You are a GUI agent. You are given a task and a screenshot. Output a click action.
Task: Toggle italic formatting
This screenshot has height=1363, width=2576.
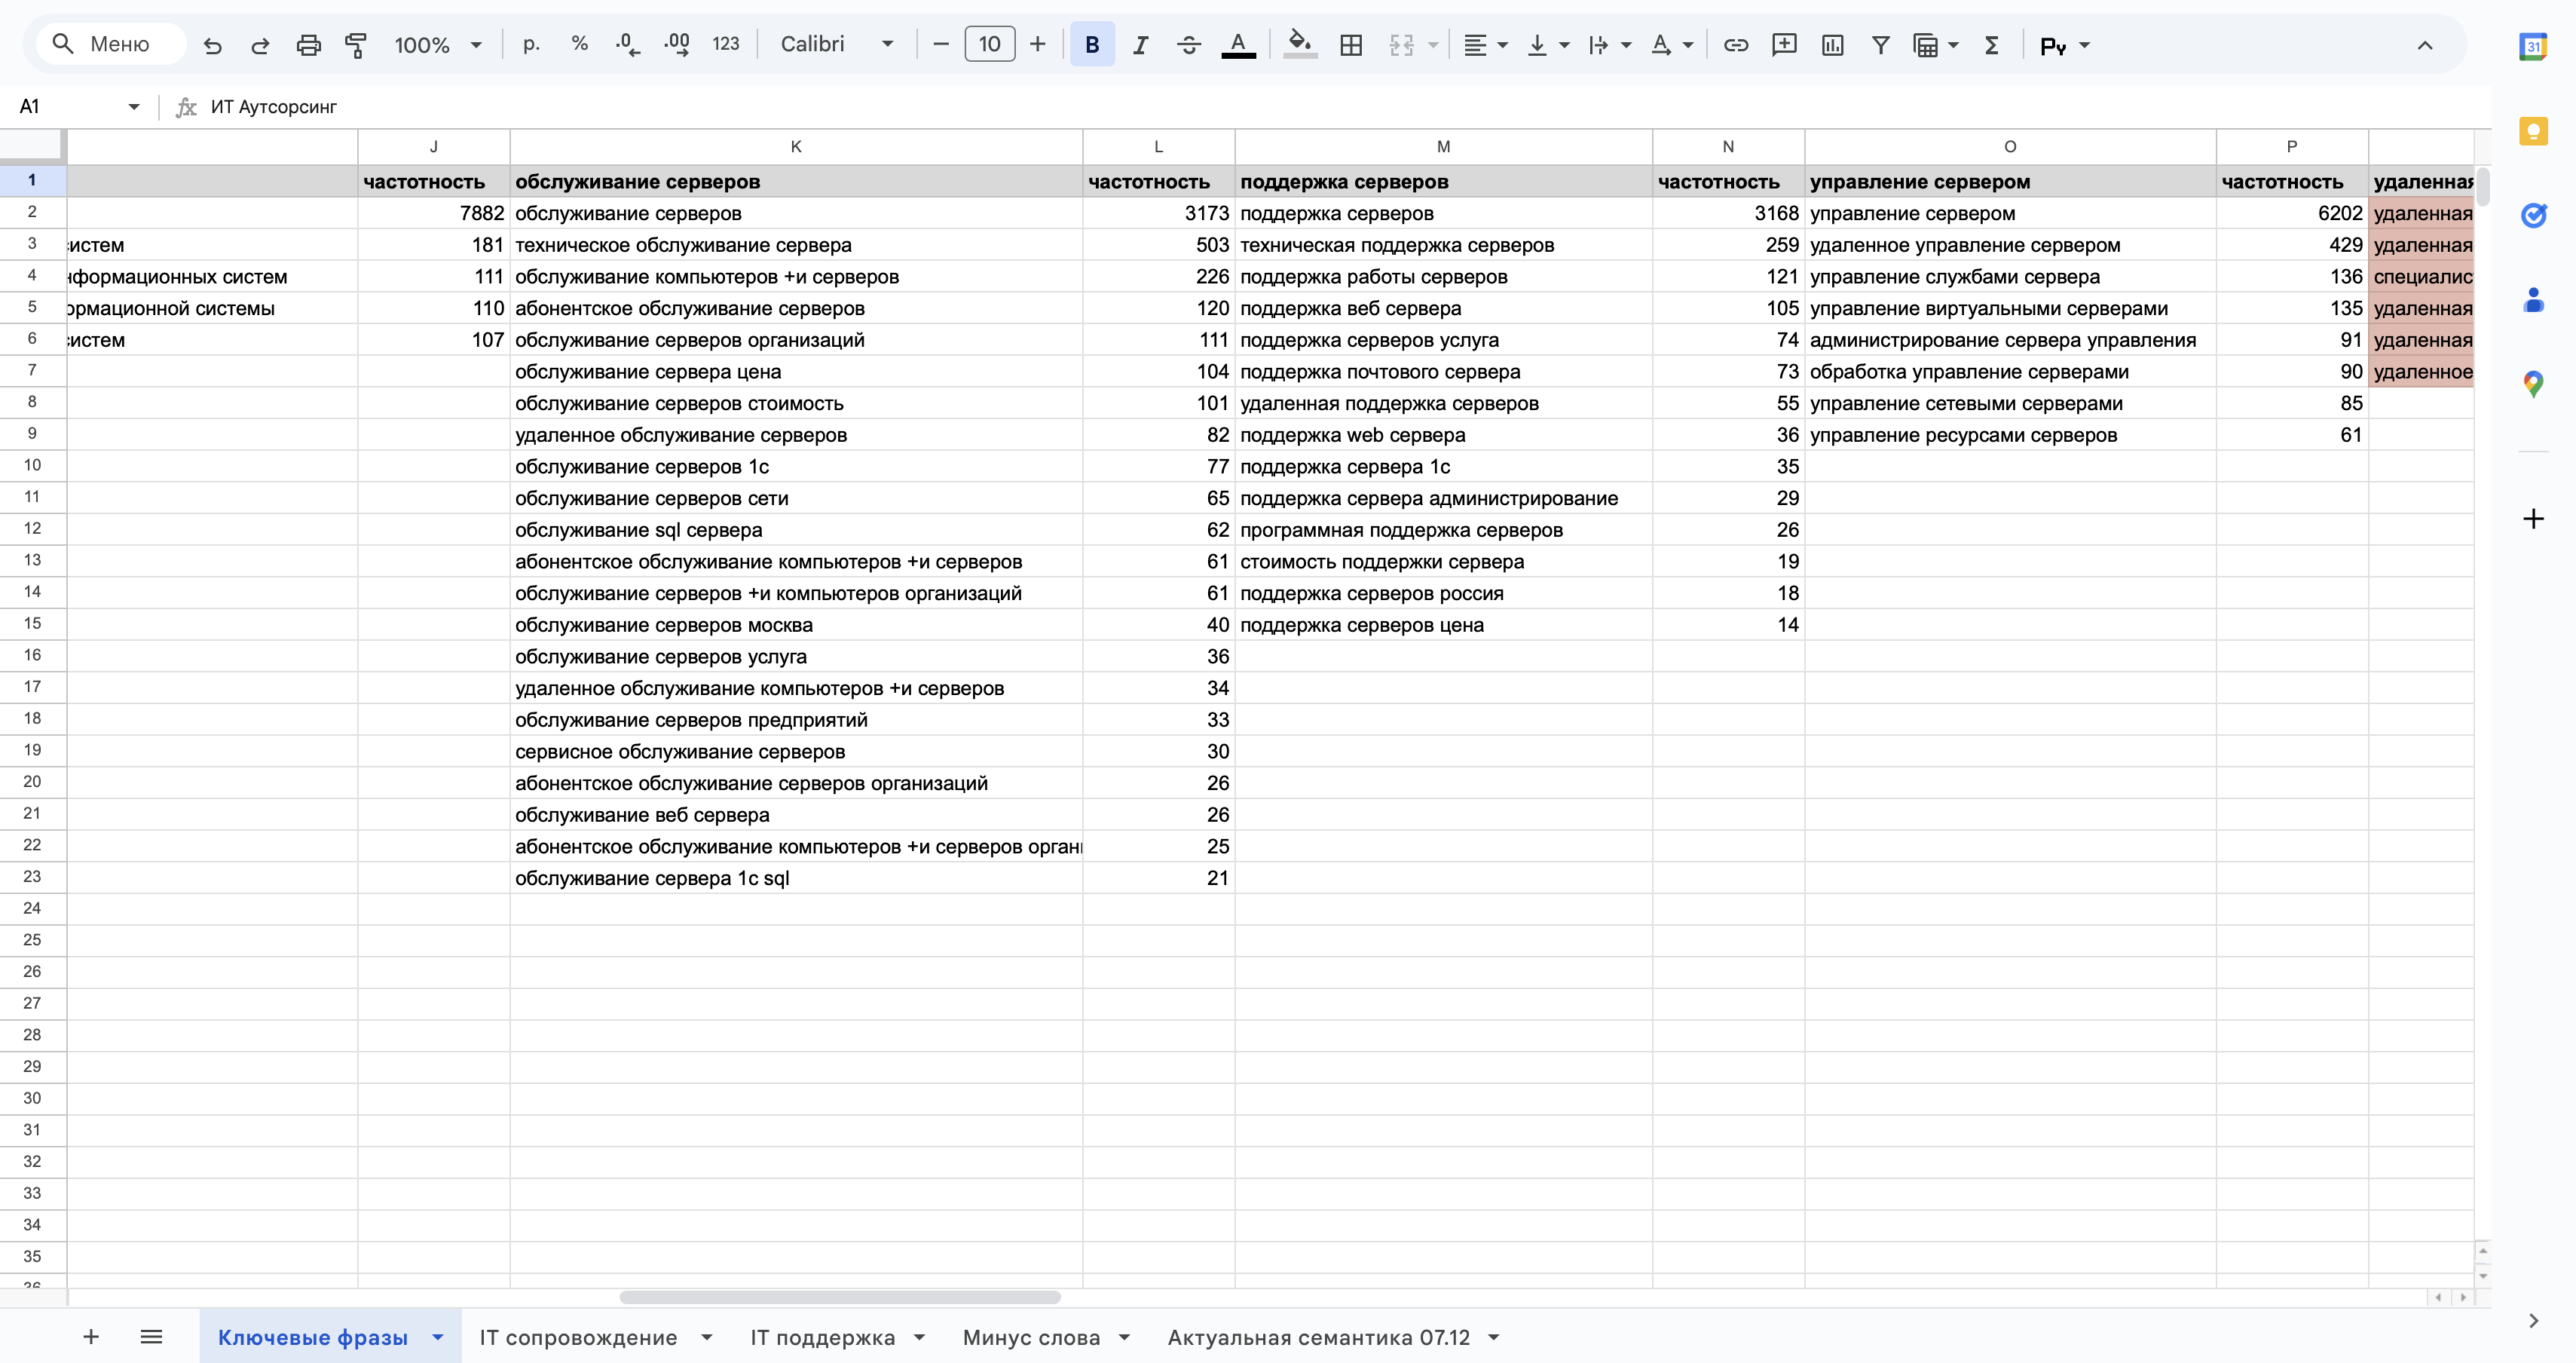pyautogui.click(x=1140, y=45)
